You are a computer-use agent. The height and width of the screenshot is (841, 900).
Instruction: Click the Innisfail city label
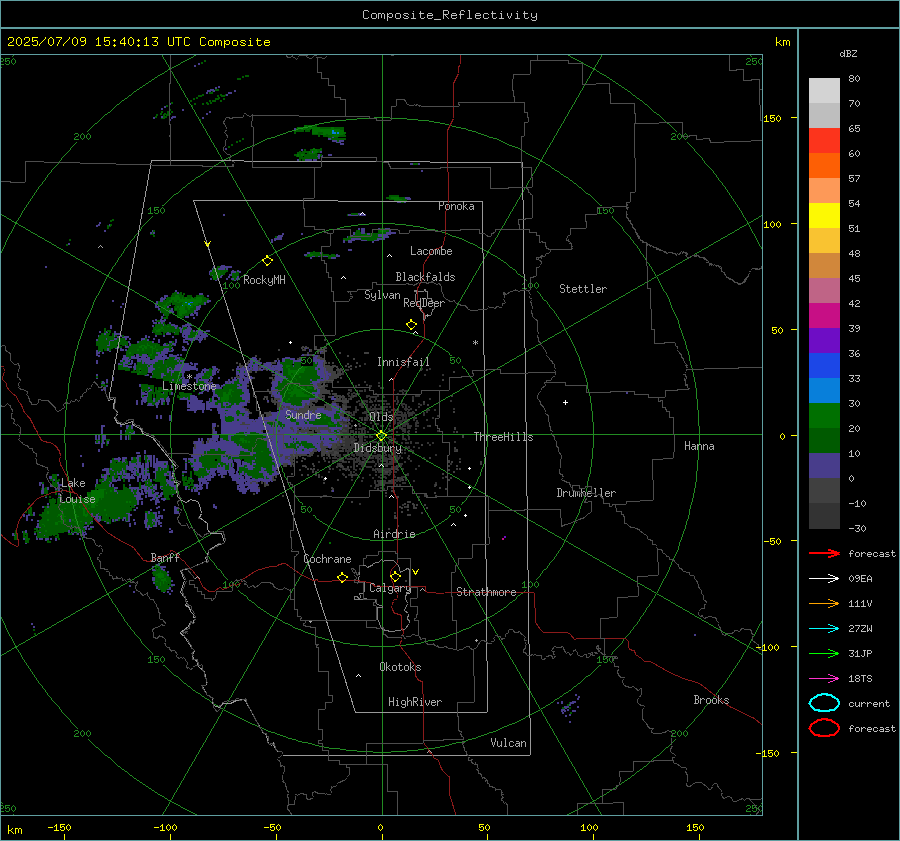coord(403,362)
